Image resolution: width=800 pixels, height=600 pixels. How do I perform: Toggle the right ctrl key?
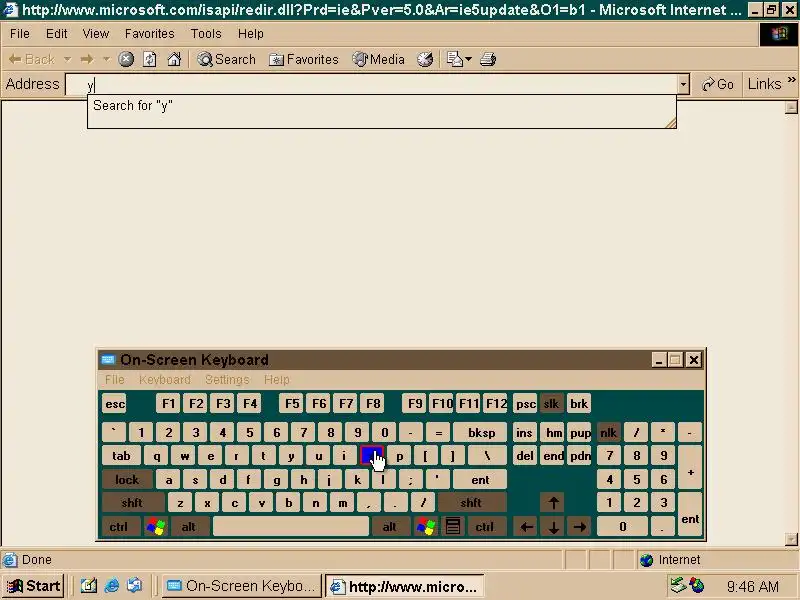coord(485,527)
